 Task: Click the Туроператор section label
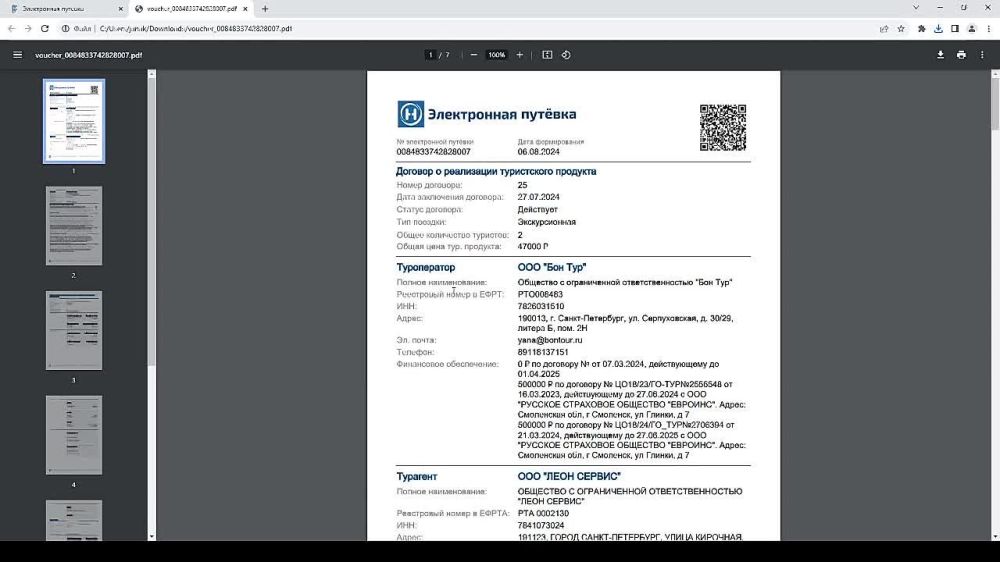(x=426, y=267)
